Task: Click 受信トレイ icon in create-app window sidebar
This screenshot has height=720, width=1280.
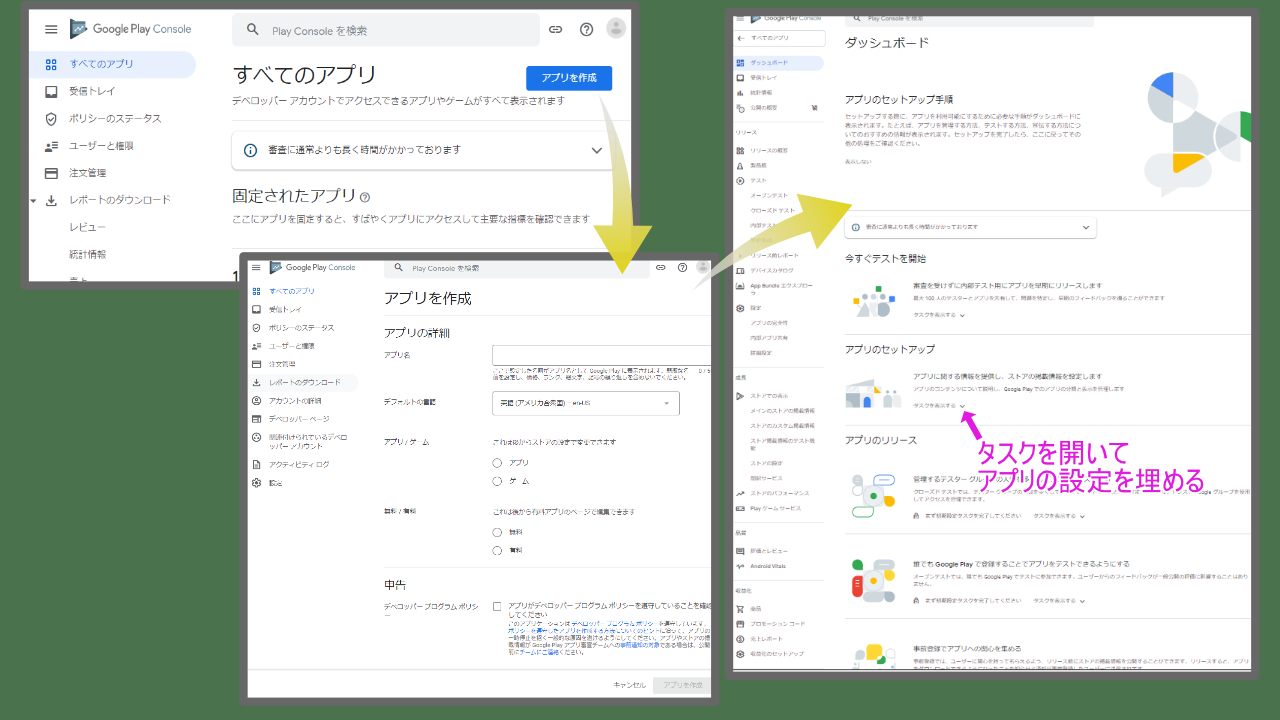Action: pyautogui.click(x=257, y=309)
